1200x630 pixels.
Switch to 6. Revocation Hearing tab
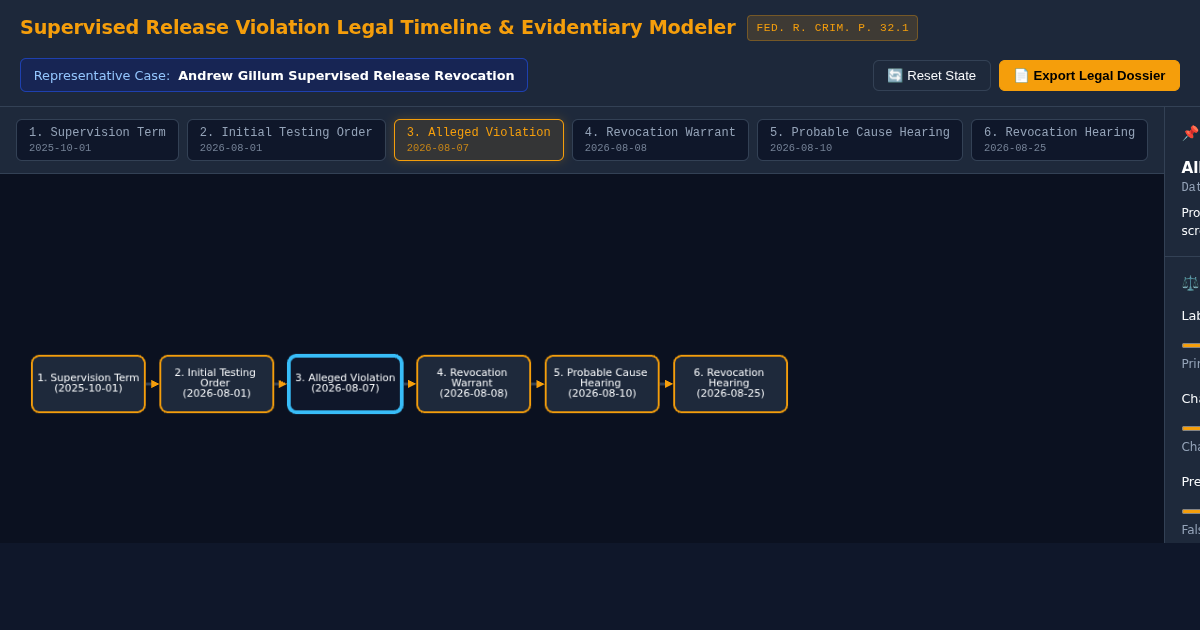coord(1059,140)
